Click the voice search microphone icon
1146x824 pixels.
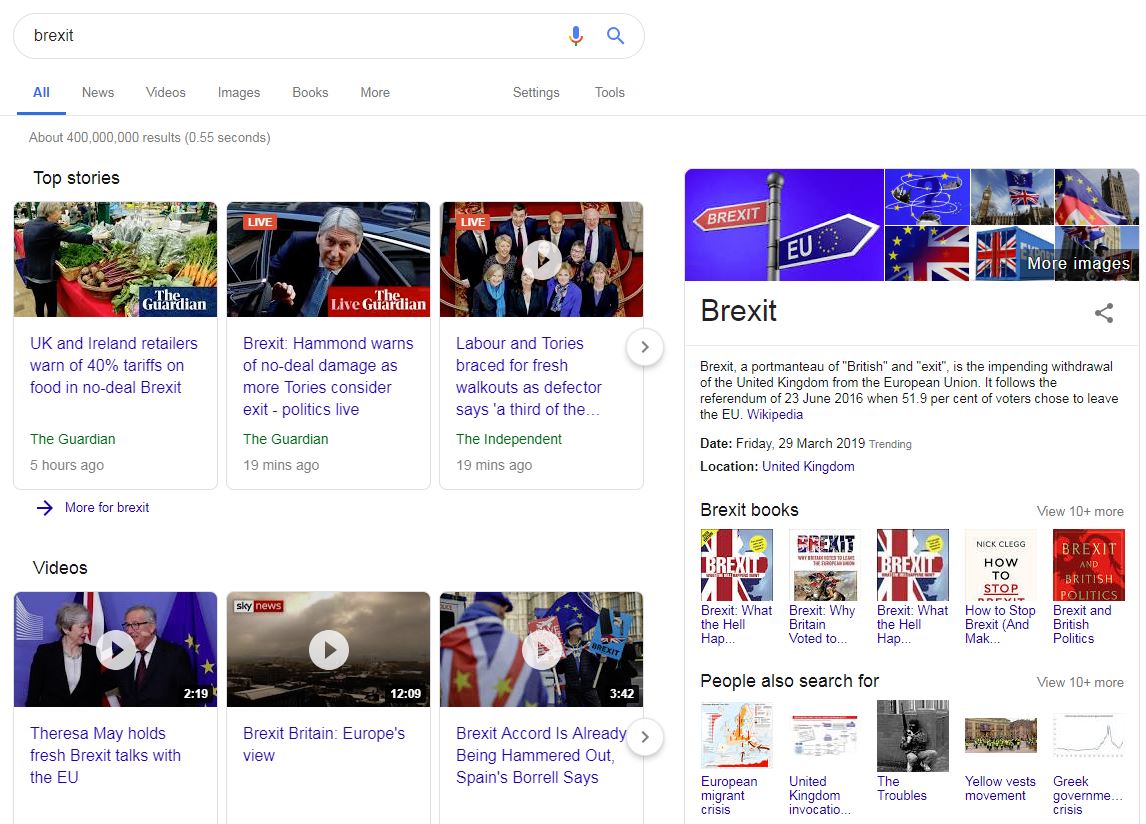[576, 35]
